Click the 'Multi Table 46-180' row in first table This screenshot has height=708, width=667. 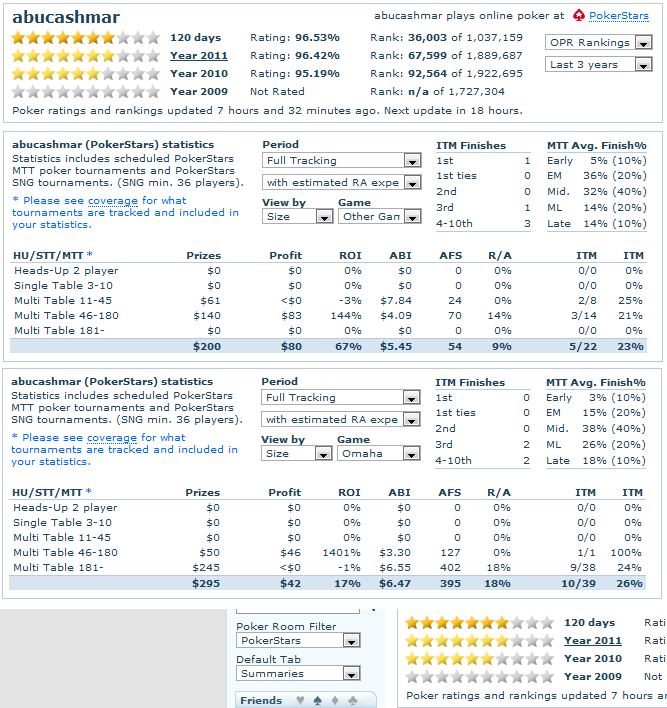coord(329,316)
